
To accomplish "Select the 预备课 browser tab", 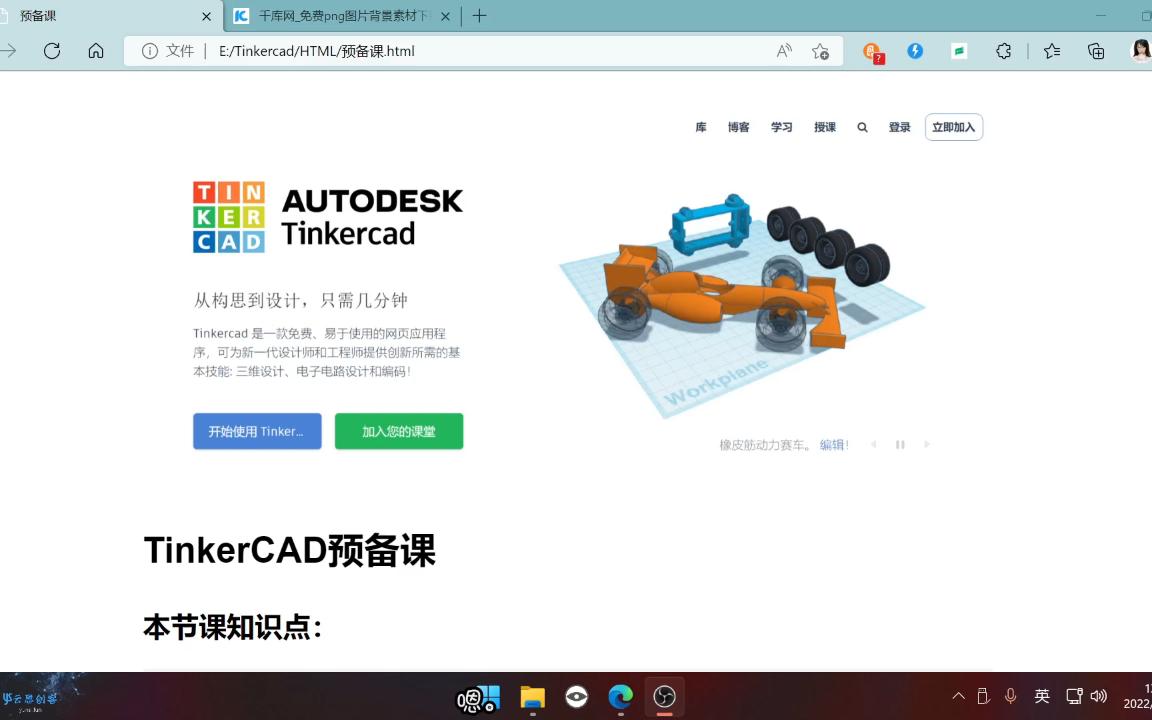I will click(100, 16).
